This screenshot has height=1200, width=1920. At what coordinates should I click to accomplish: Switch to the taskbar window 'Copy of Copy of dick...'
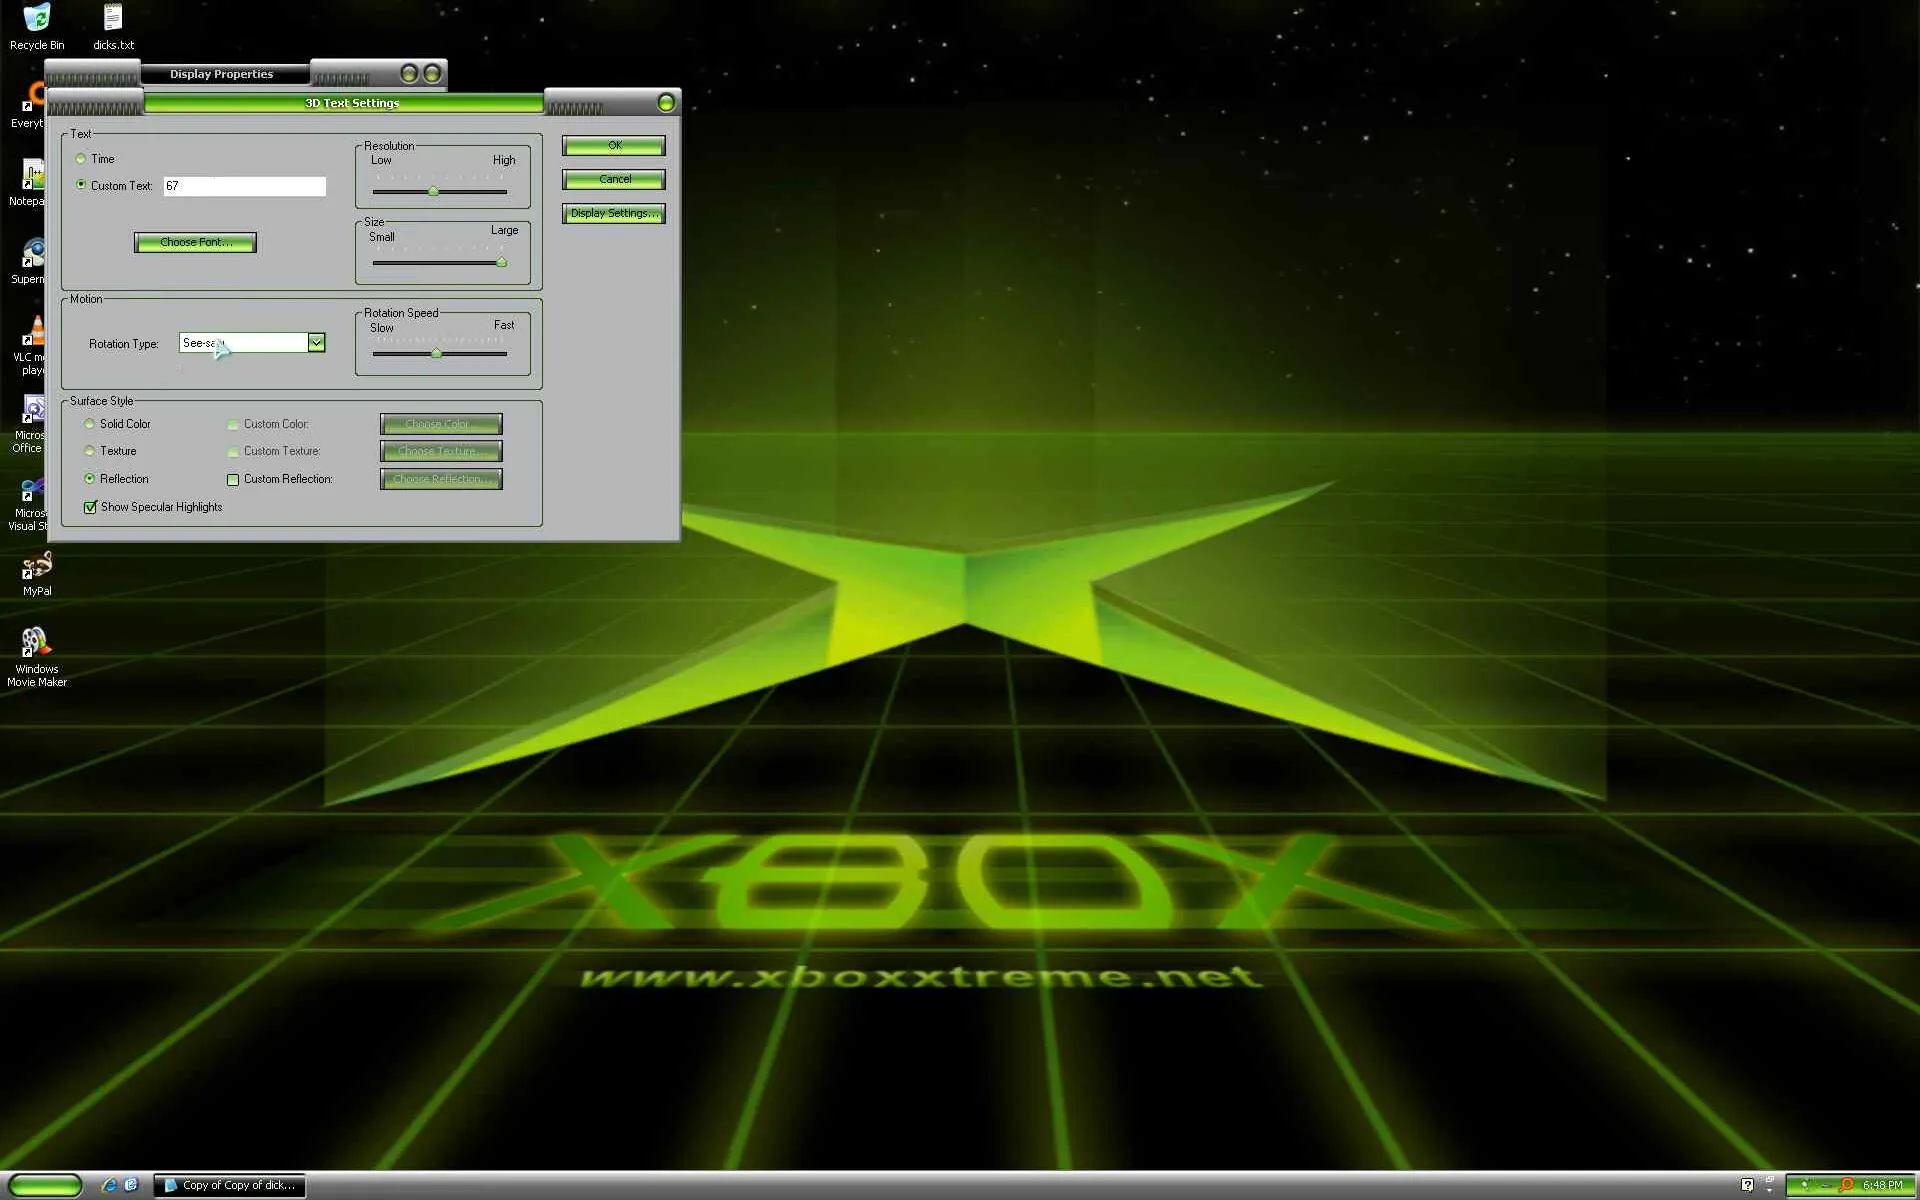(x=230, y=1185)
